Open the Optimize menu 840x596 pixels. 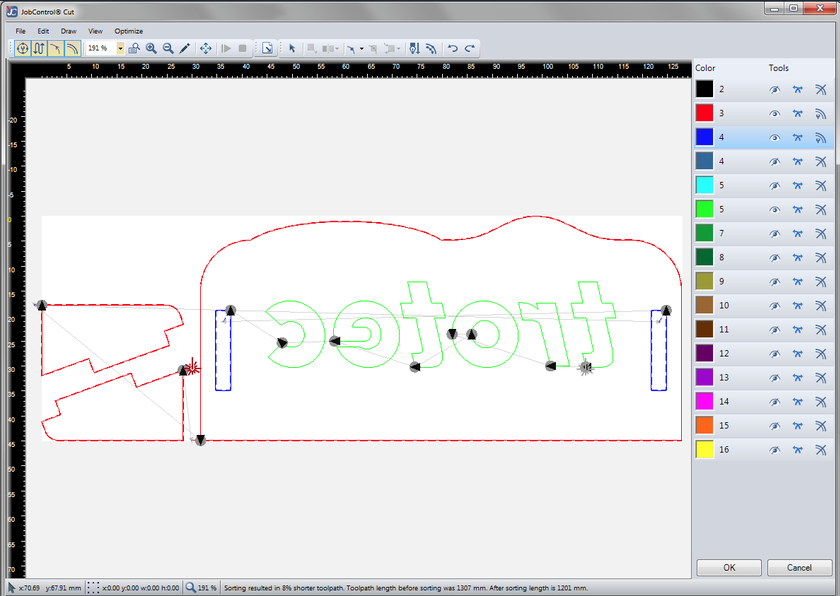[x=128, y=31]
